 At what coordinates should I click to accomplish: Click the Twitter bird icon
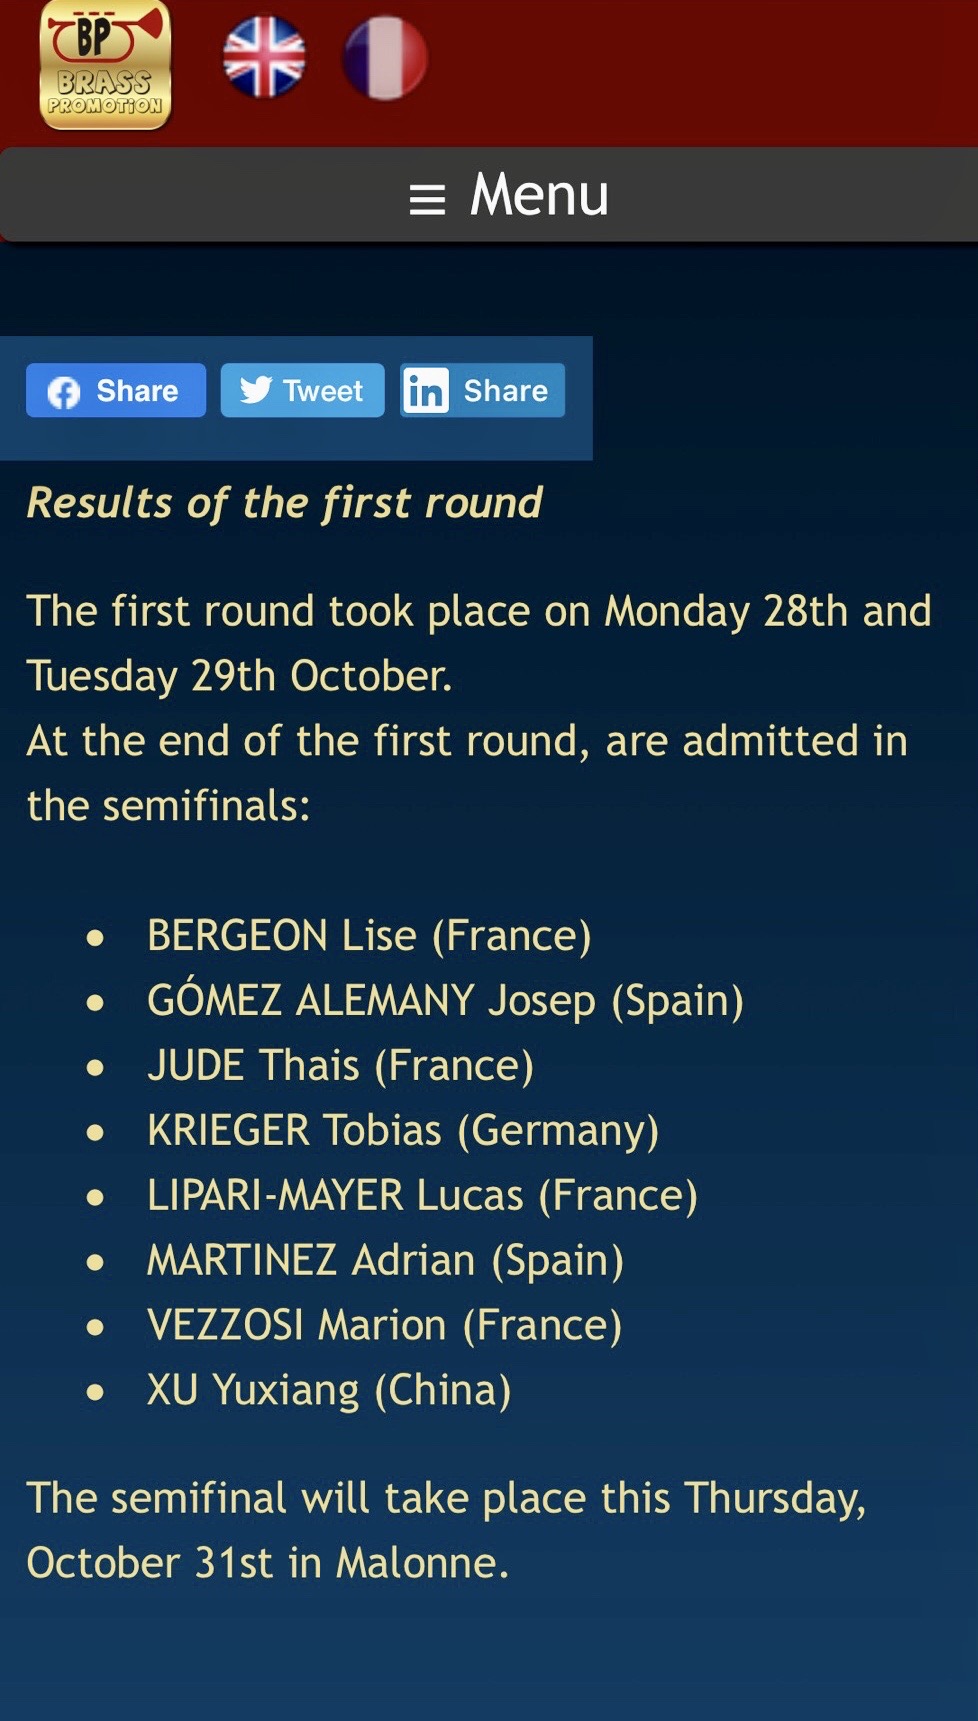point(256,390)
